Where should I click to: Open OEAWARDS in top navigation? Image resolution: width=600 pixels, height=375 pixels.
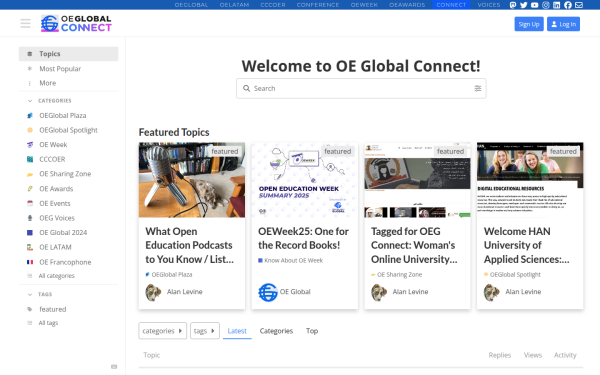click(407, 5)
